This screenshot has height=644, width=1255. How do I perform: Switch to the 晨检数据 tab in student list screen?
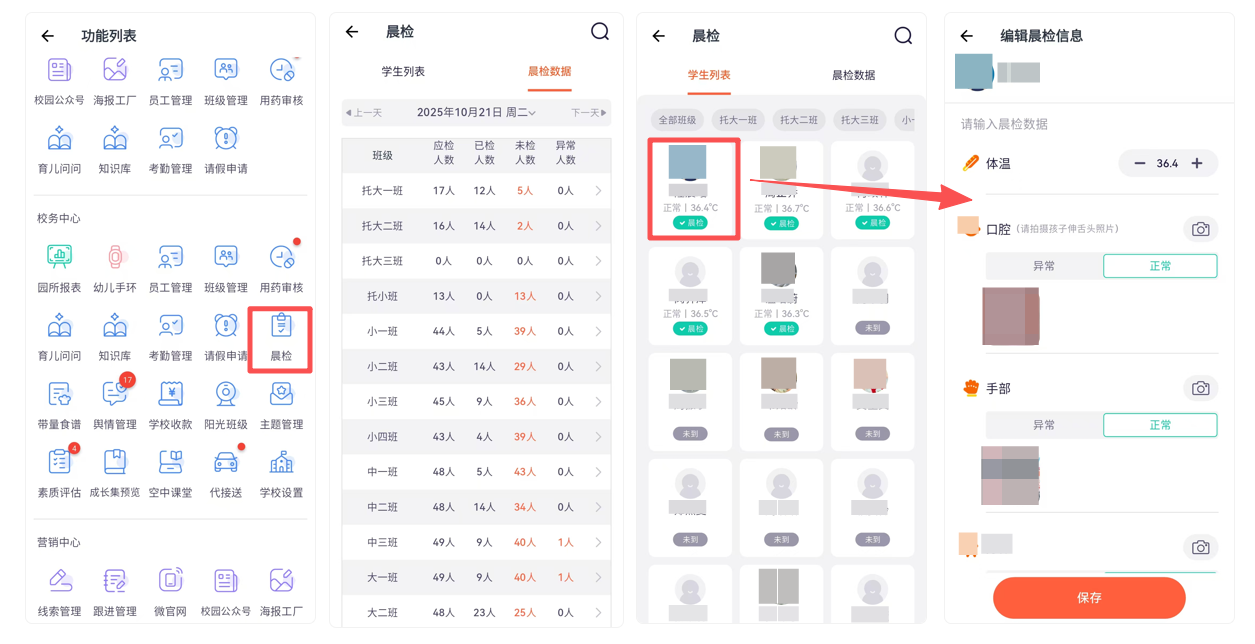click(853, 75)
